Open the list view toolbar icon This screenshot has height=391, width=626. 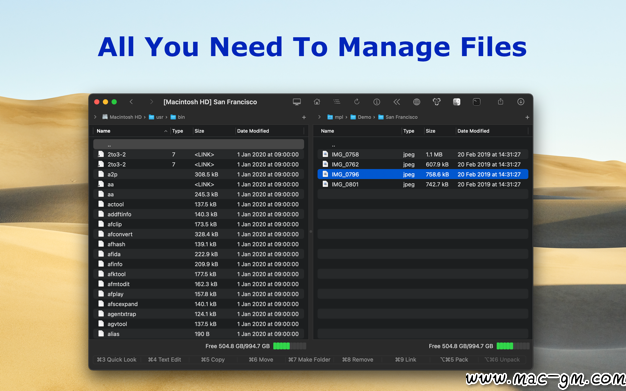coord(337,102)
